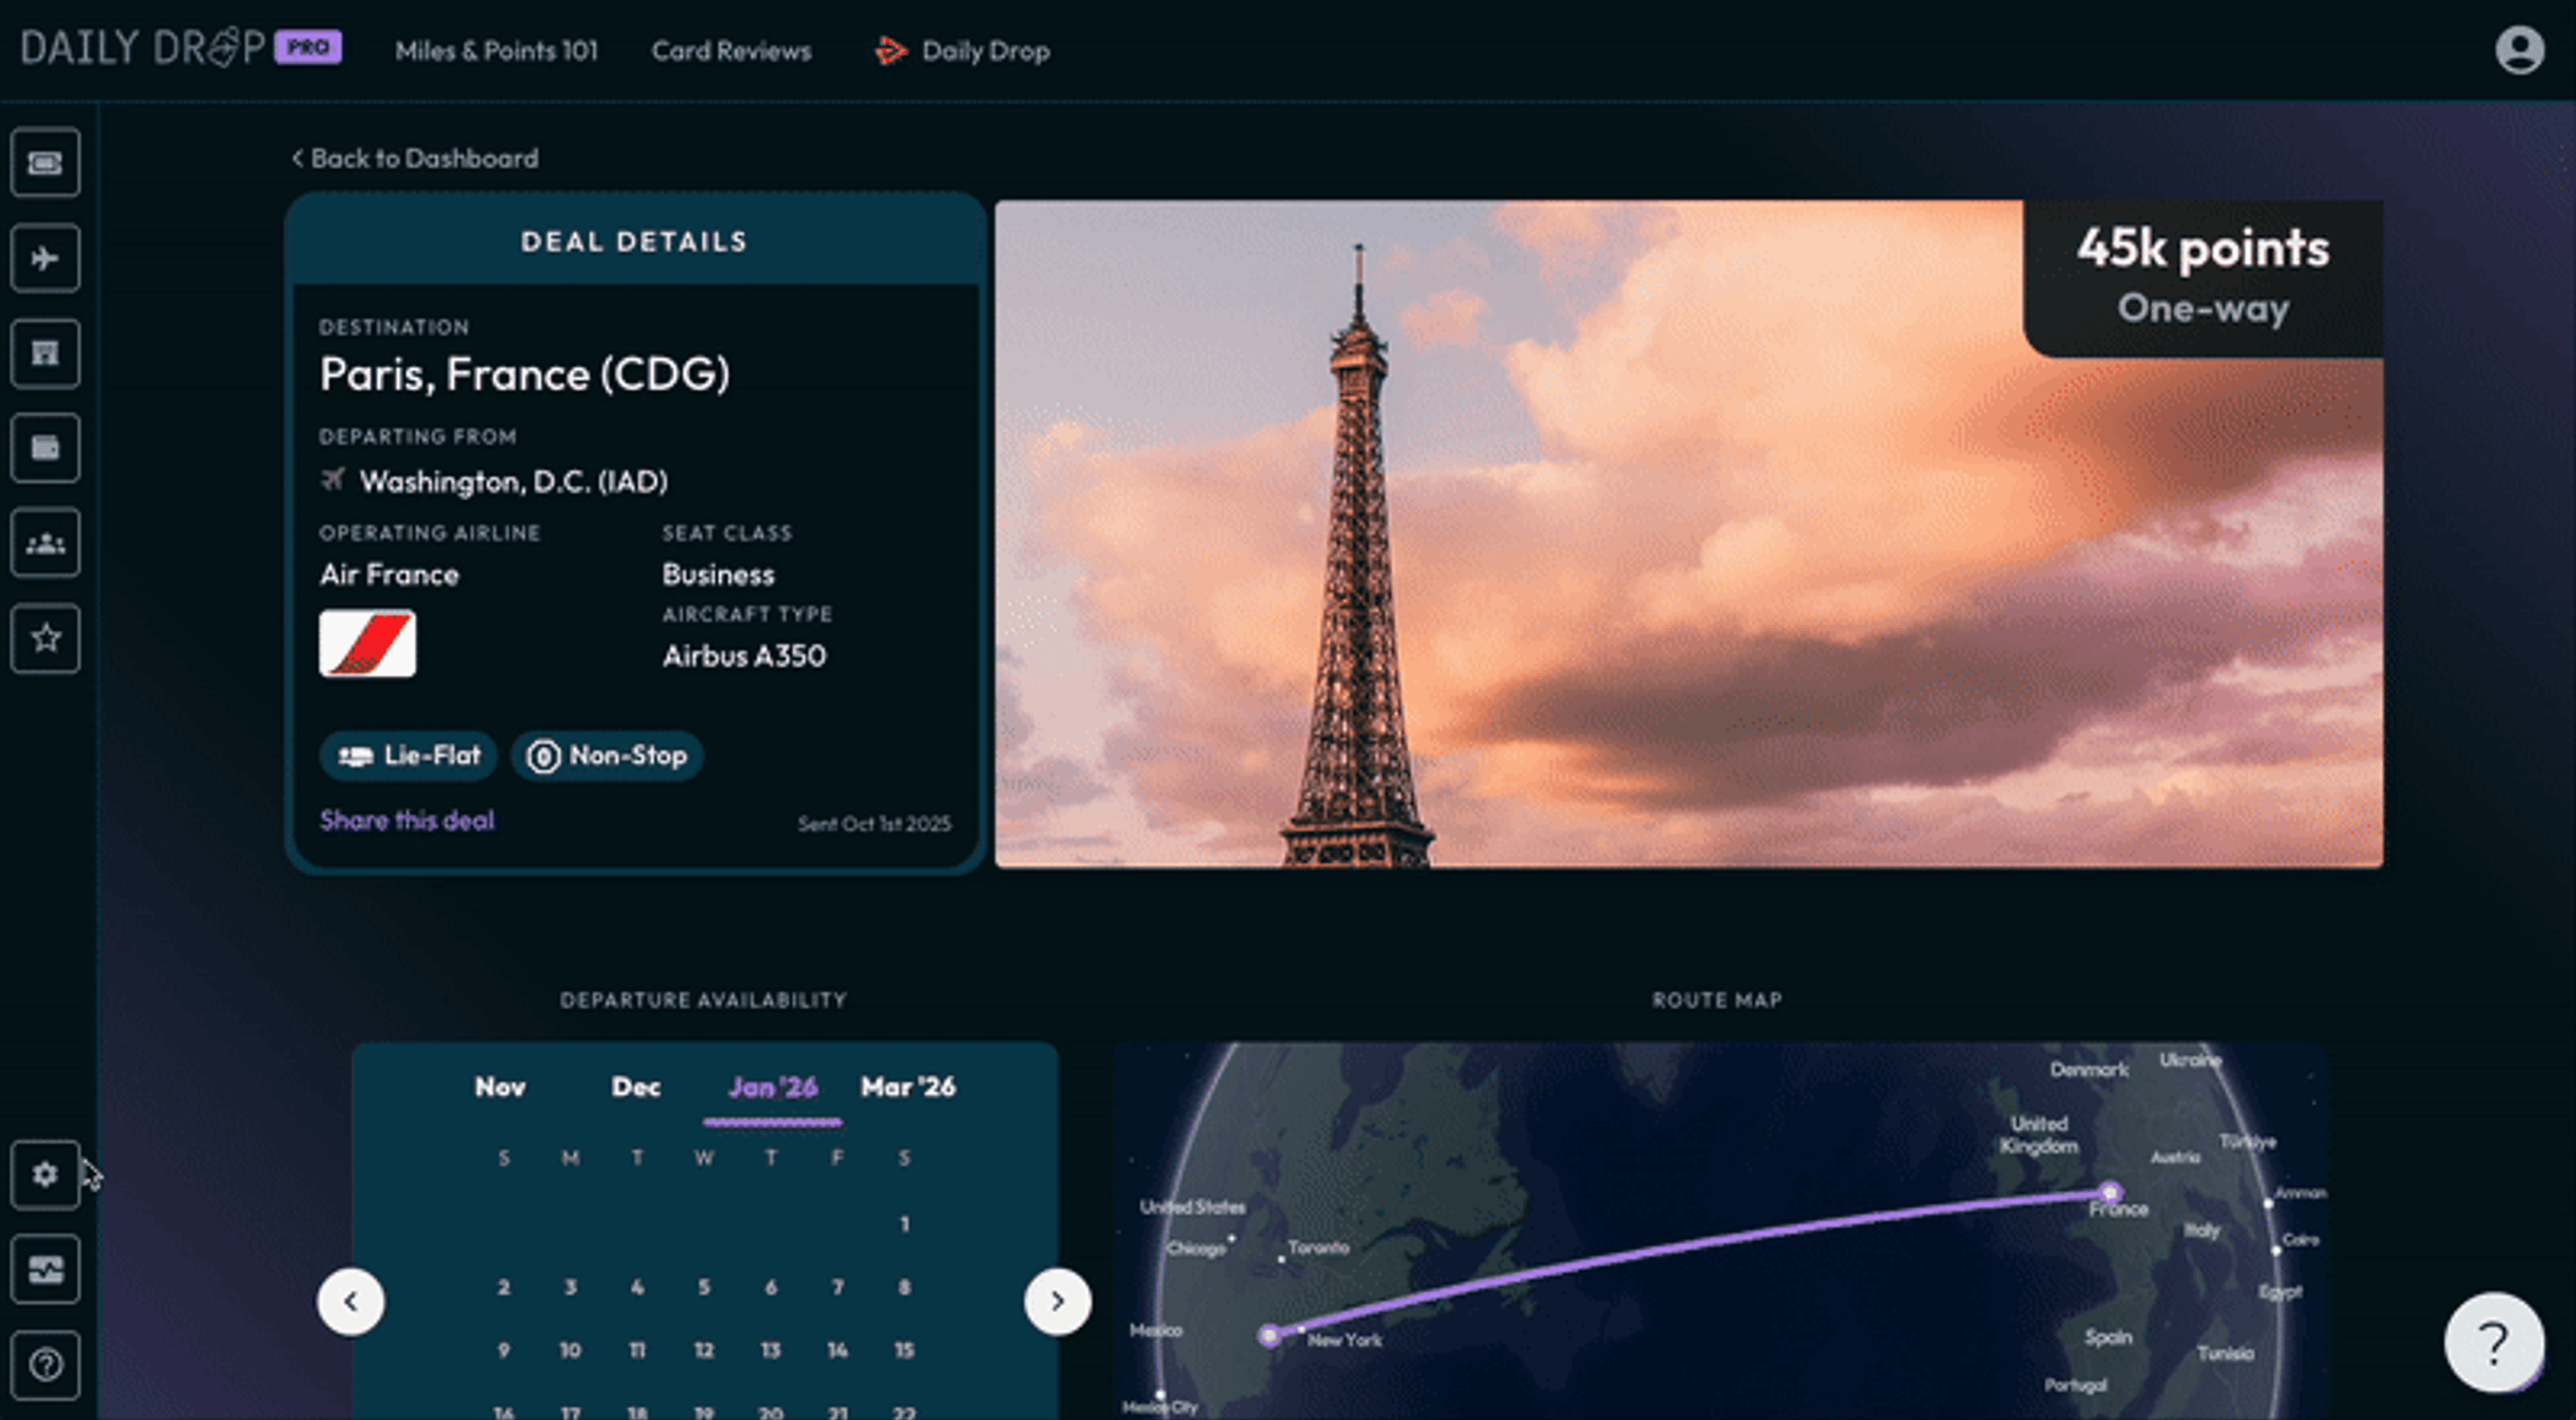Open the ticket icon in the sidebar

(x=45, y=162)
